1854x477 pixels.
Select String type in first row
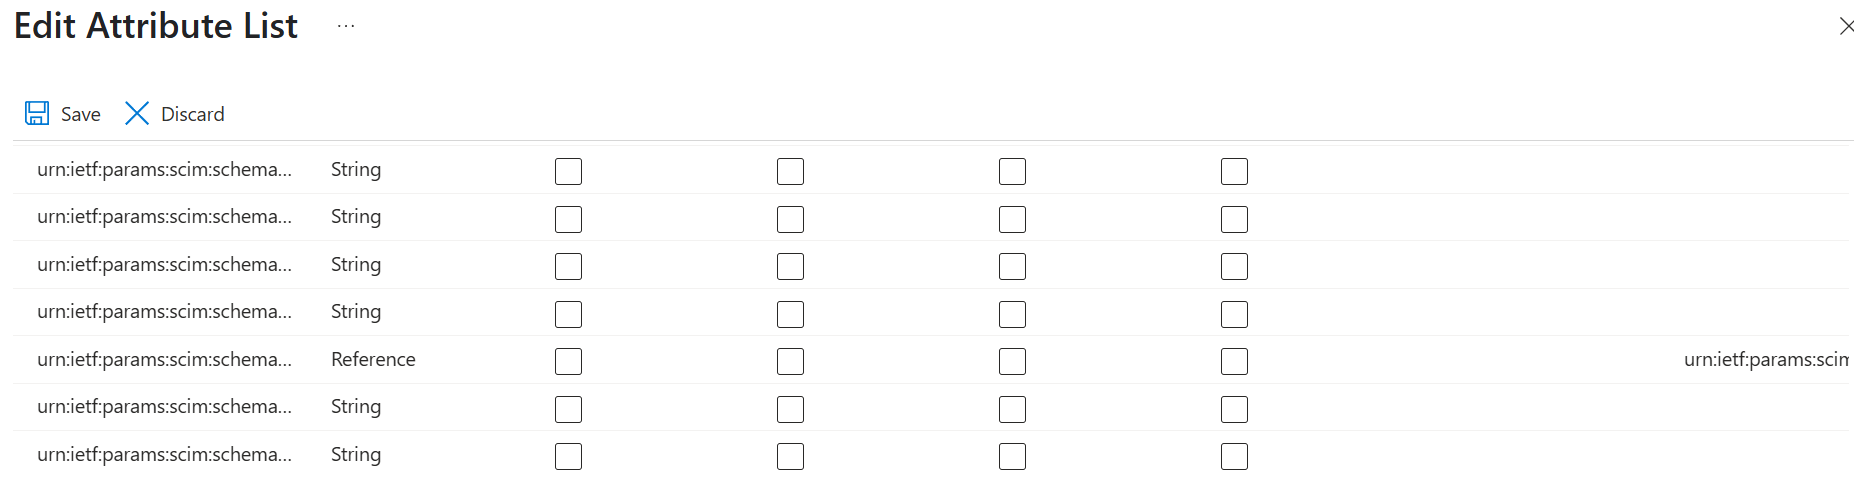tap(356, 169)
